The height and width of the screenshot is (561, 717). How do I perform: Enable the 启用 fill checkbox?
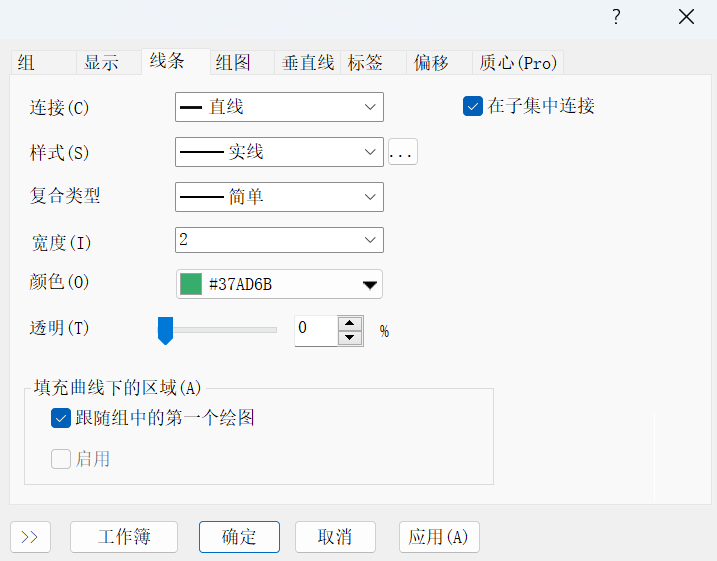click(x=61, y=459)
